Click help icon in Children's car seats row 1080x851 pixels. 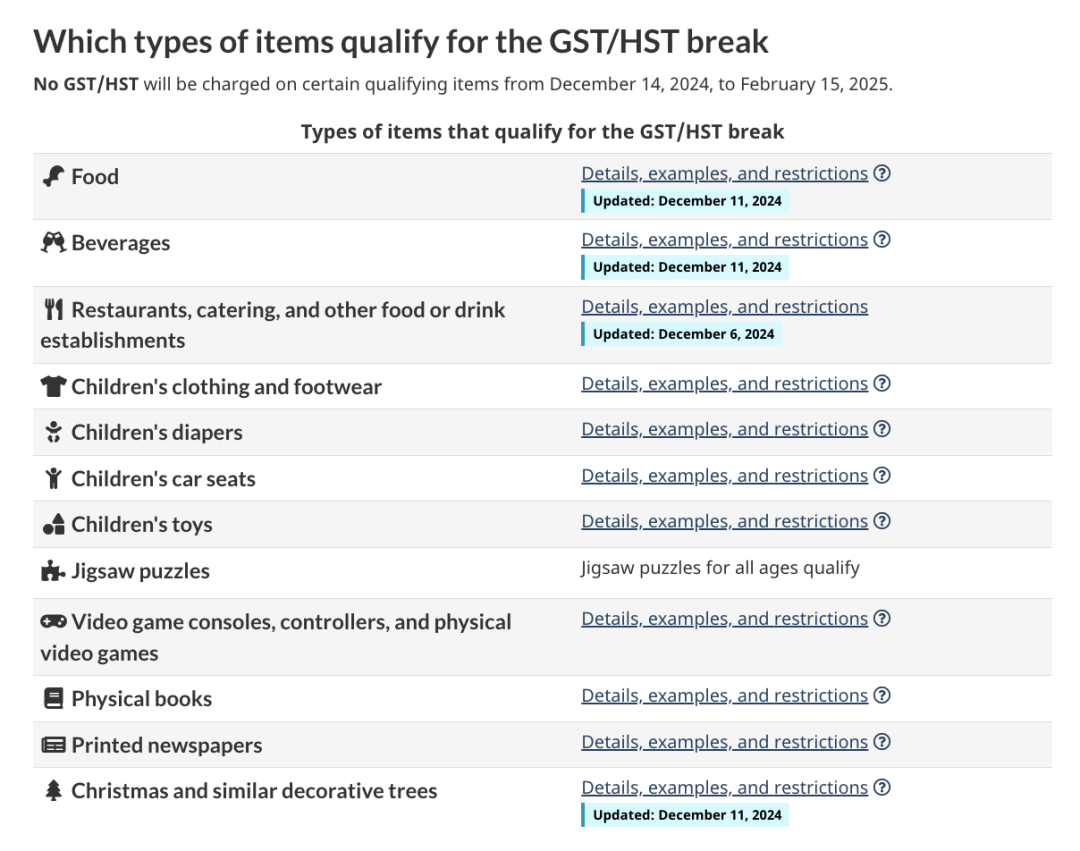click(x=882, y=476)
